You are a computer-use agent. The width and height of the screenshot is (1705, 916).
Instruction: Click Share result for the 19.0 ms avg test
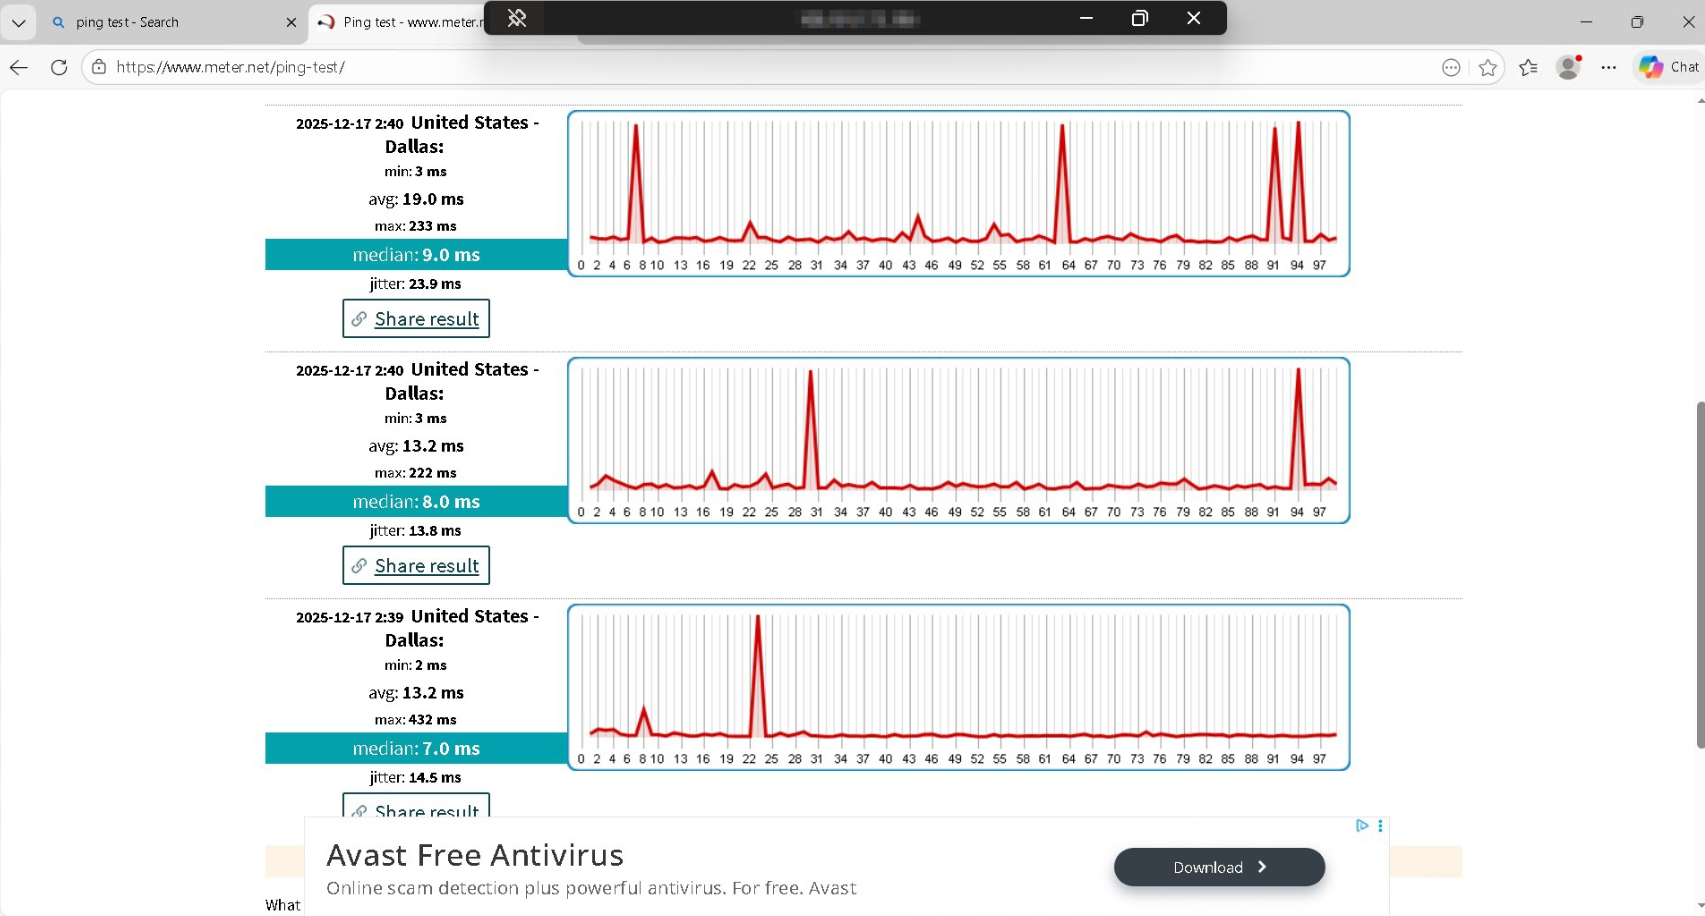tap(416, 319)
